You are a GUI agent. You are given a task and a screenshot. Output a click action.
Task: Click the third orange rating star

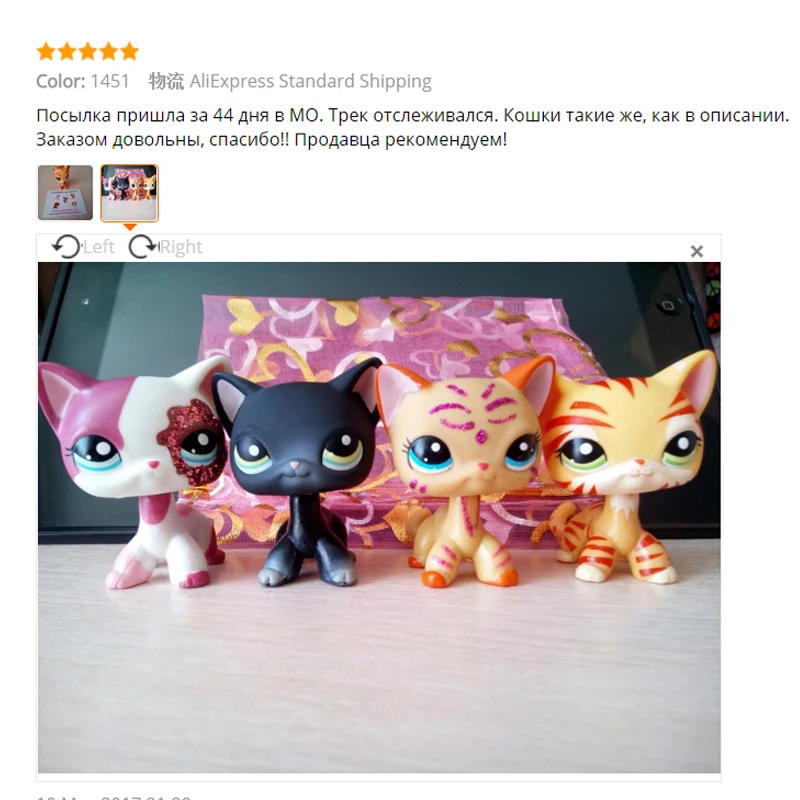click(88, 52)
